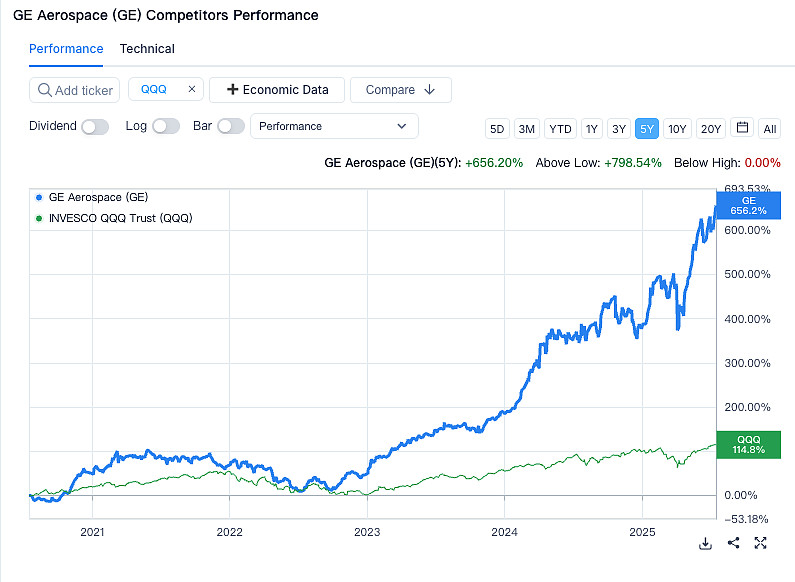Click the blue GE legend dot
This screenshot has width=795, height=582.
coord(38,198)
